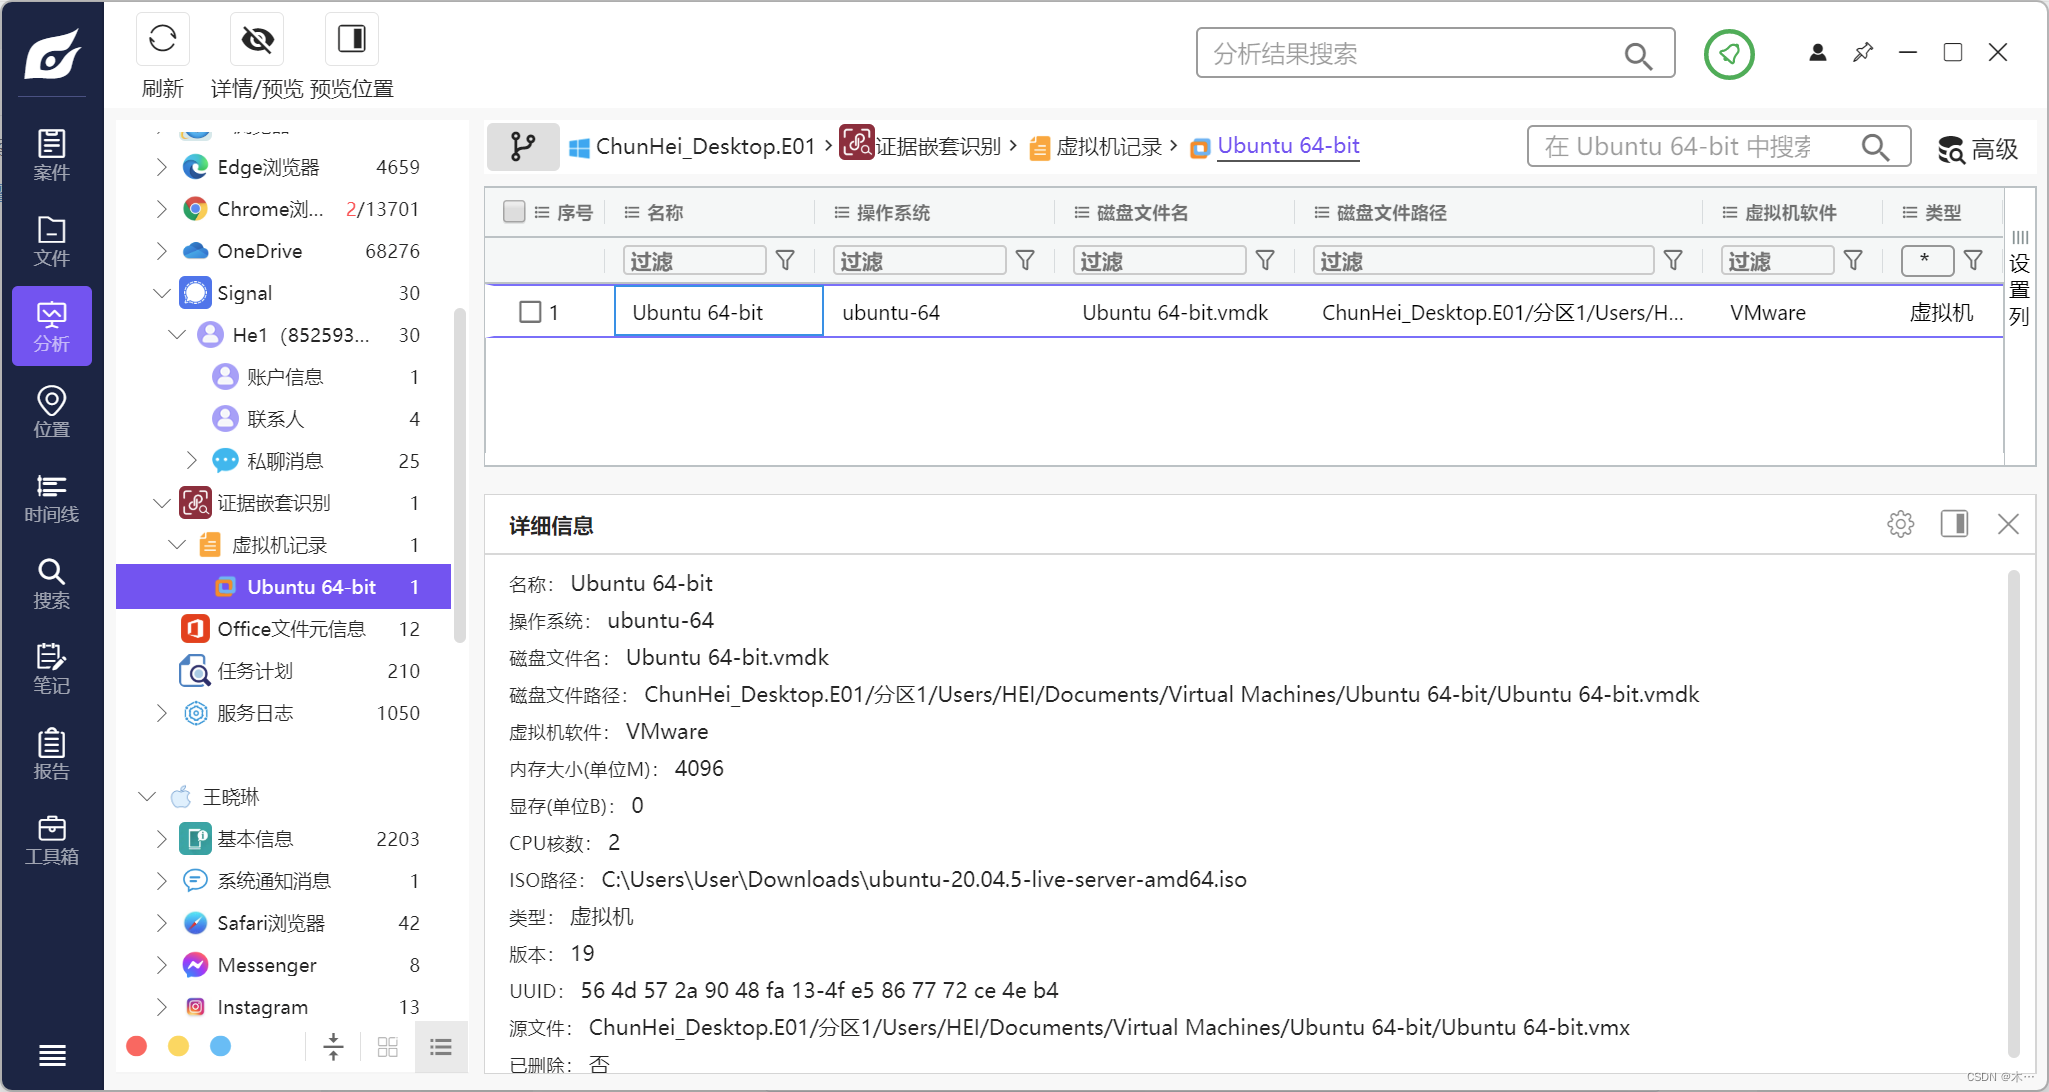Click the analysis results search field
2049x1092 pixels.
click(x=1410, y=54)
